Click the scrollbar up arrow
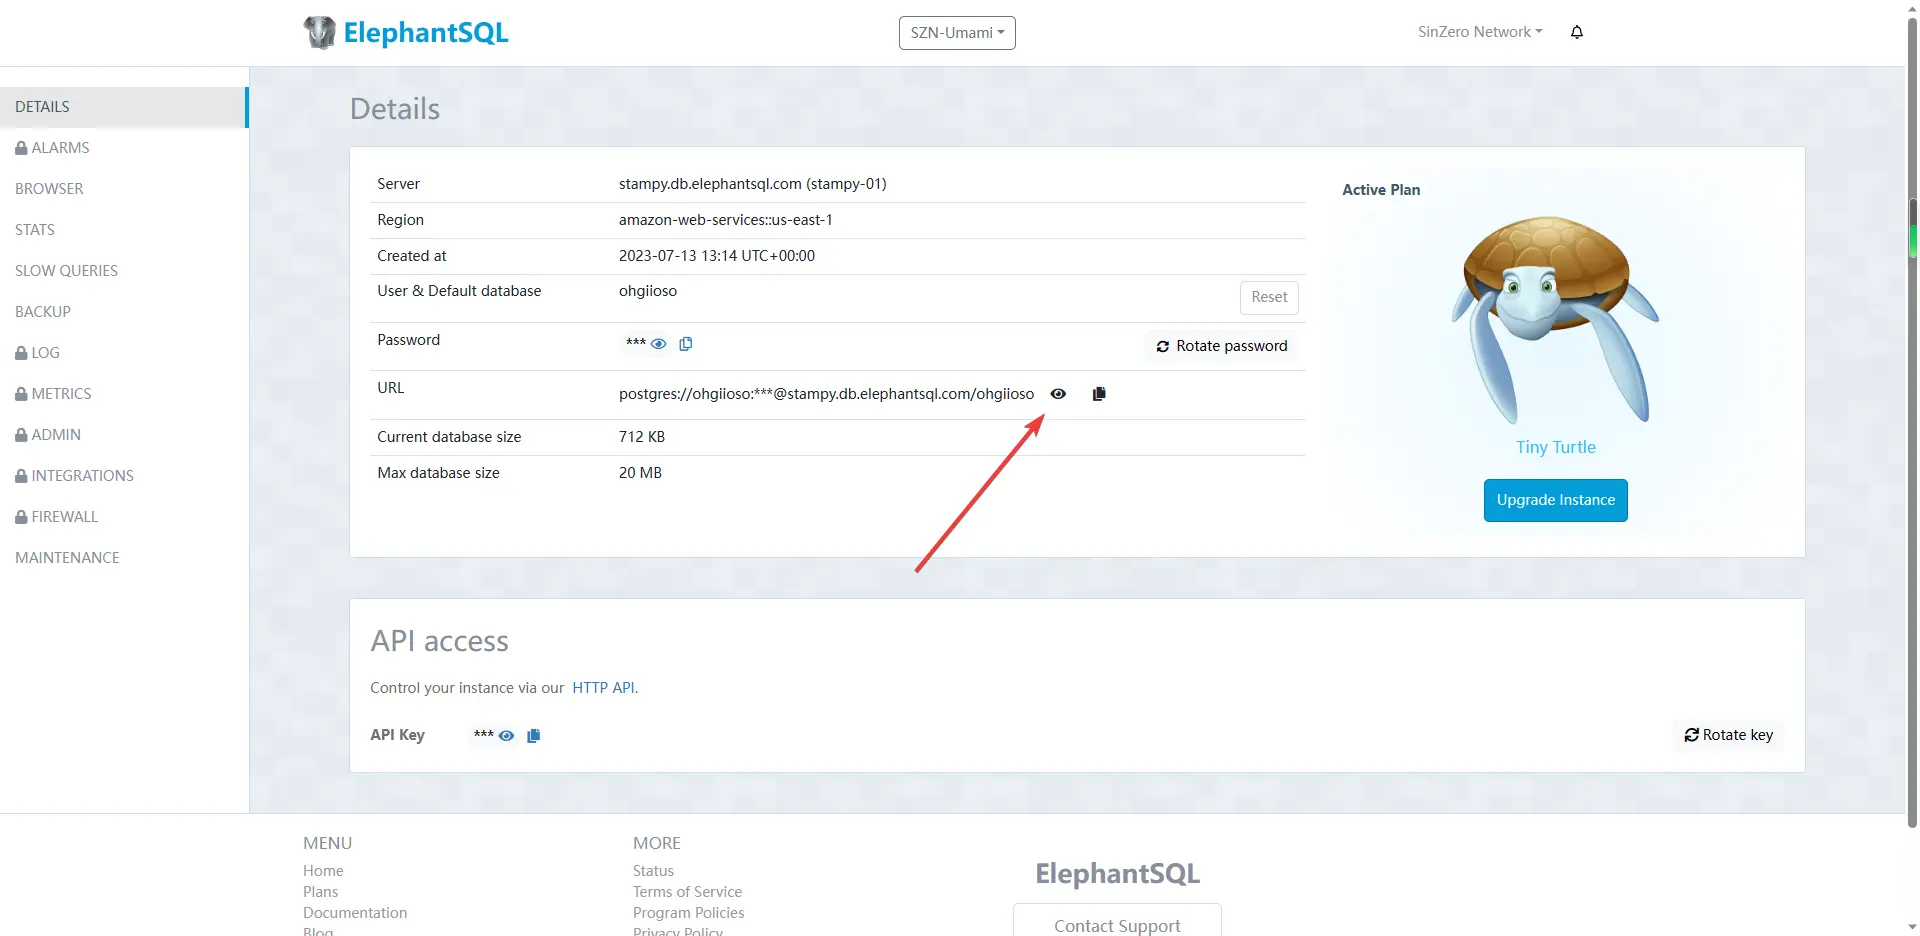This screenshot has width=1920, height=936. (1912, 7)
